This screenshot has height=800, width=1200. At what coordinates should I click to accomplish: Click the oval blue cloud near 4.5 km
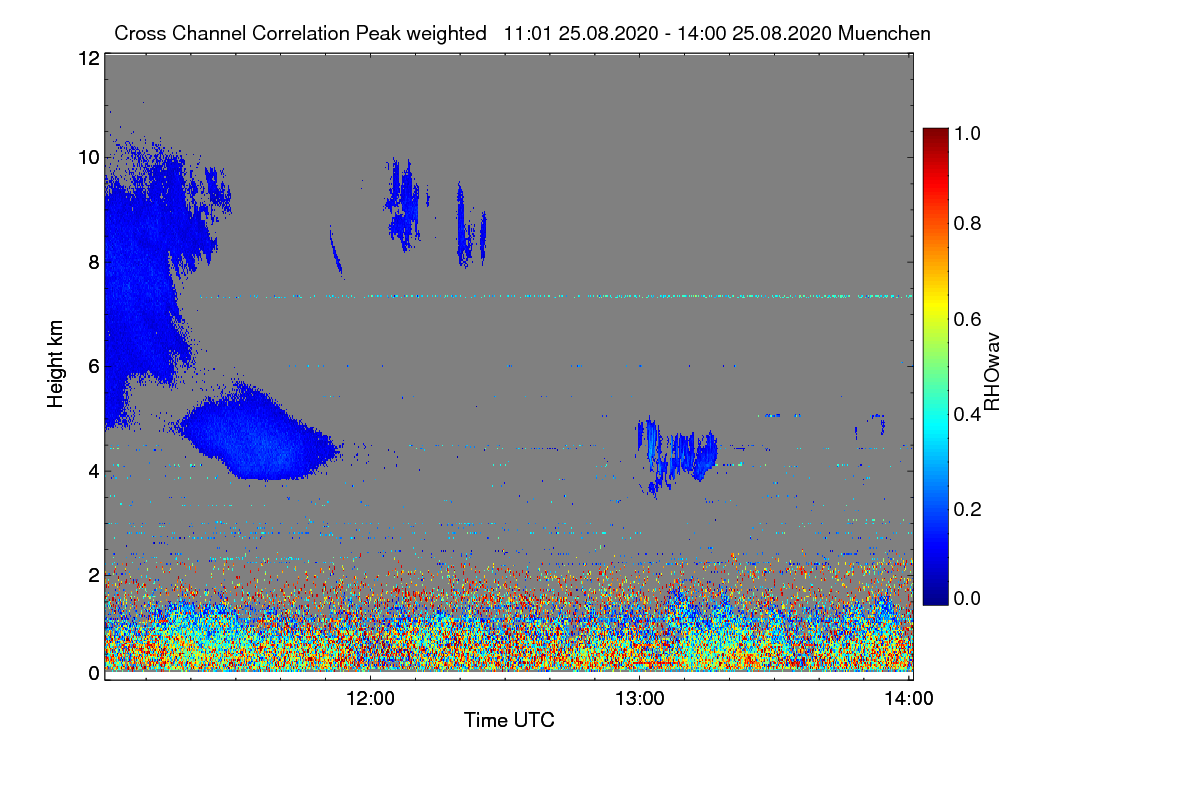click(255, 433)
